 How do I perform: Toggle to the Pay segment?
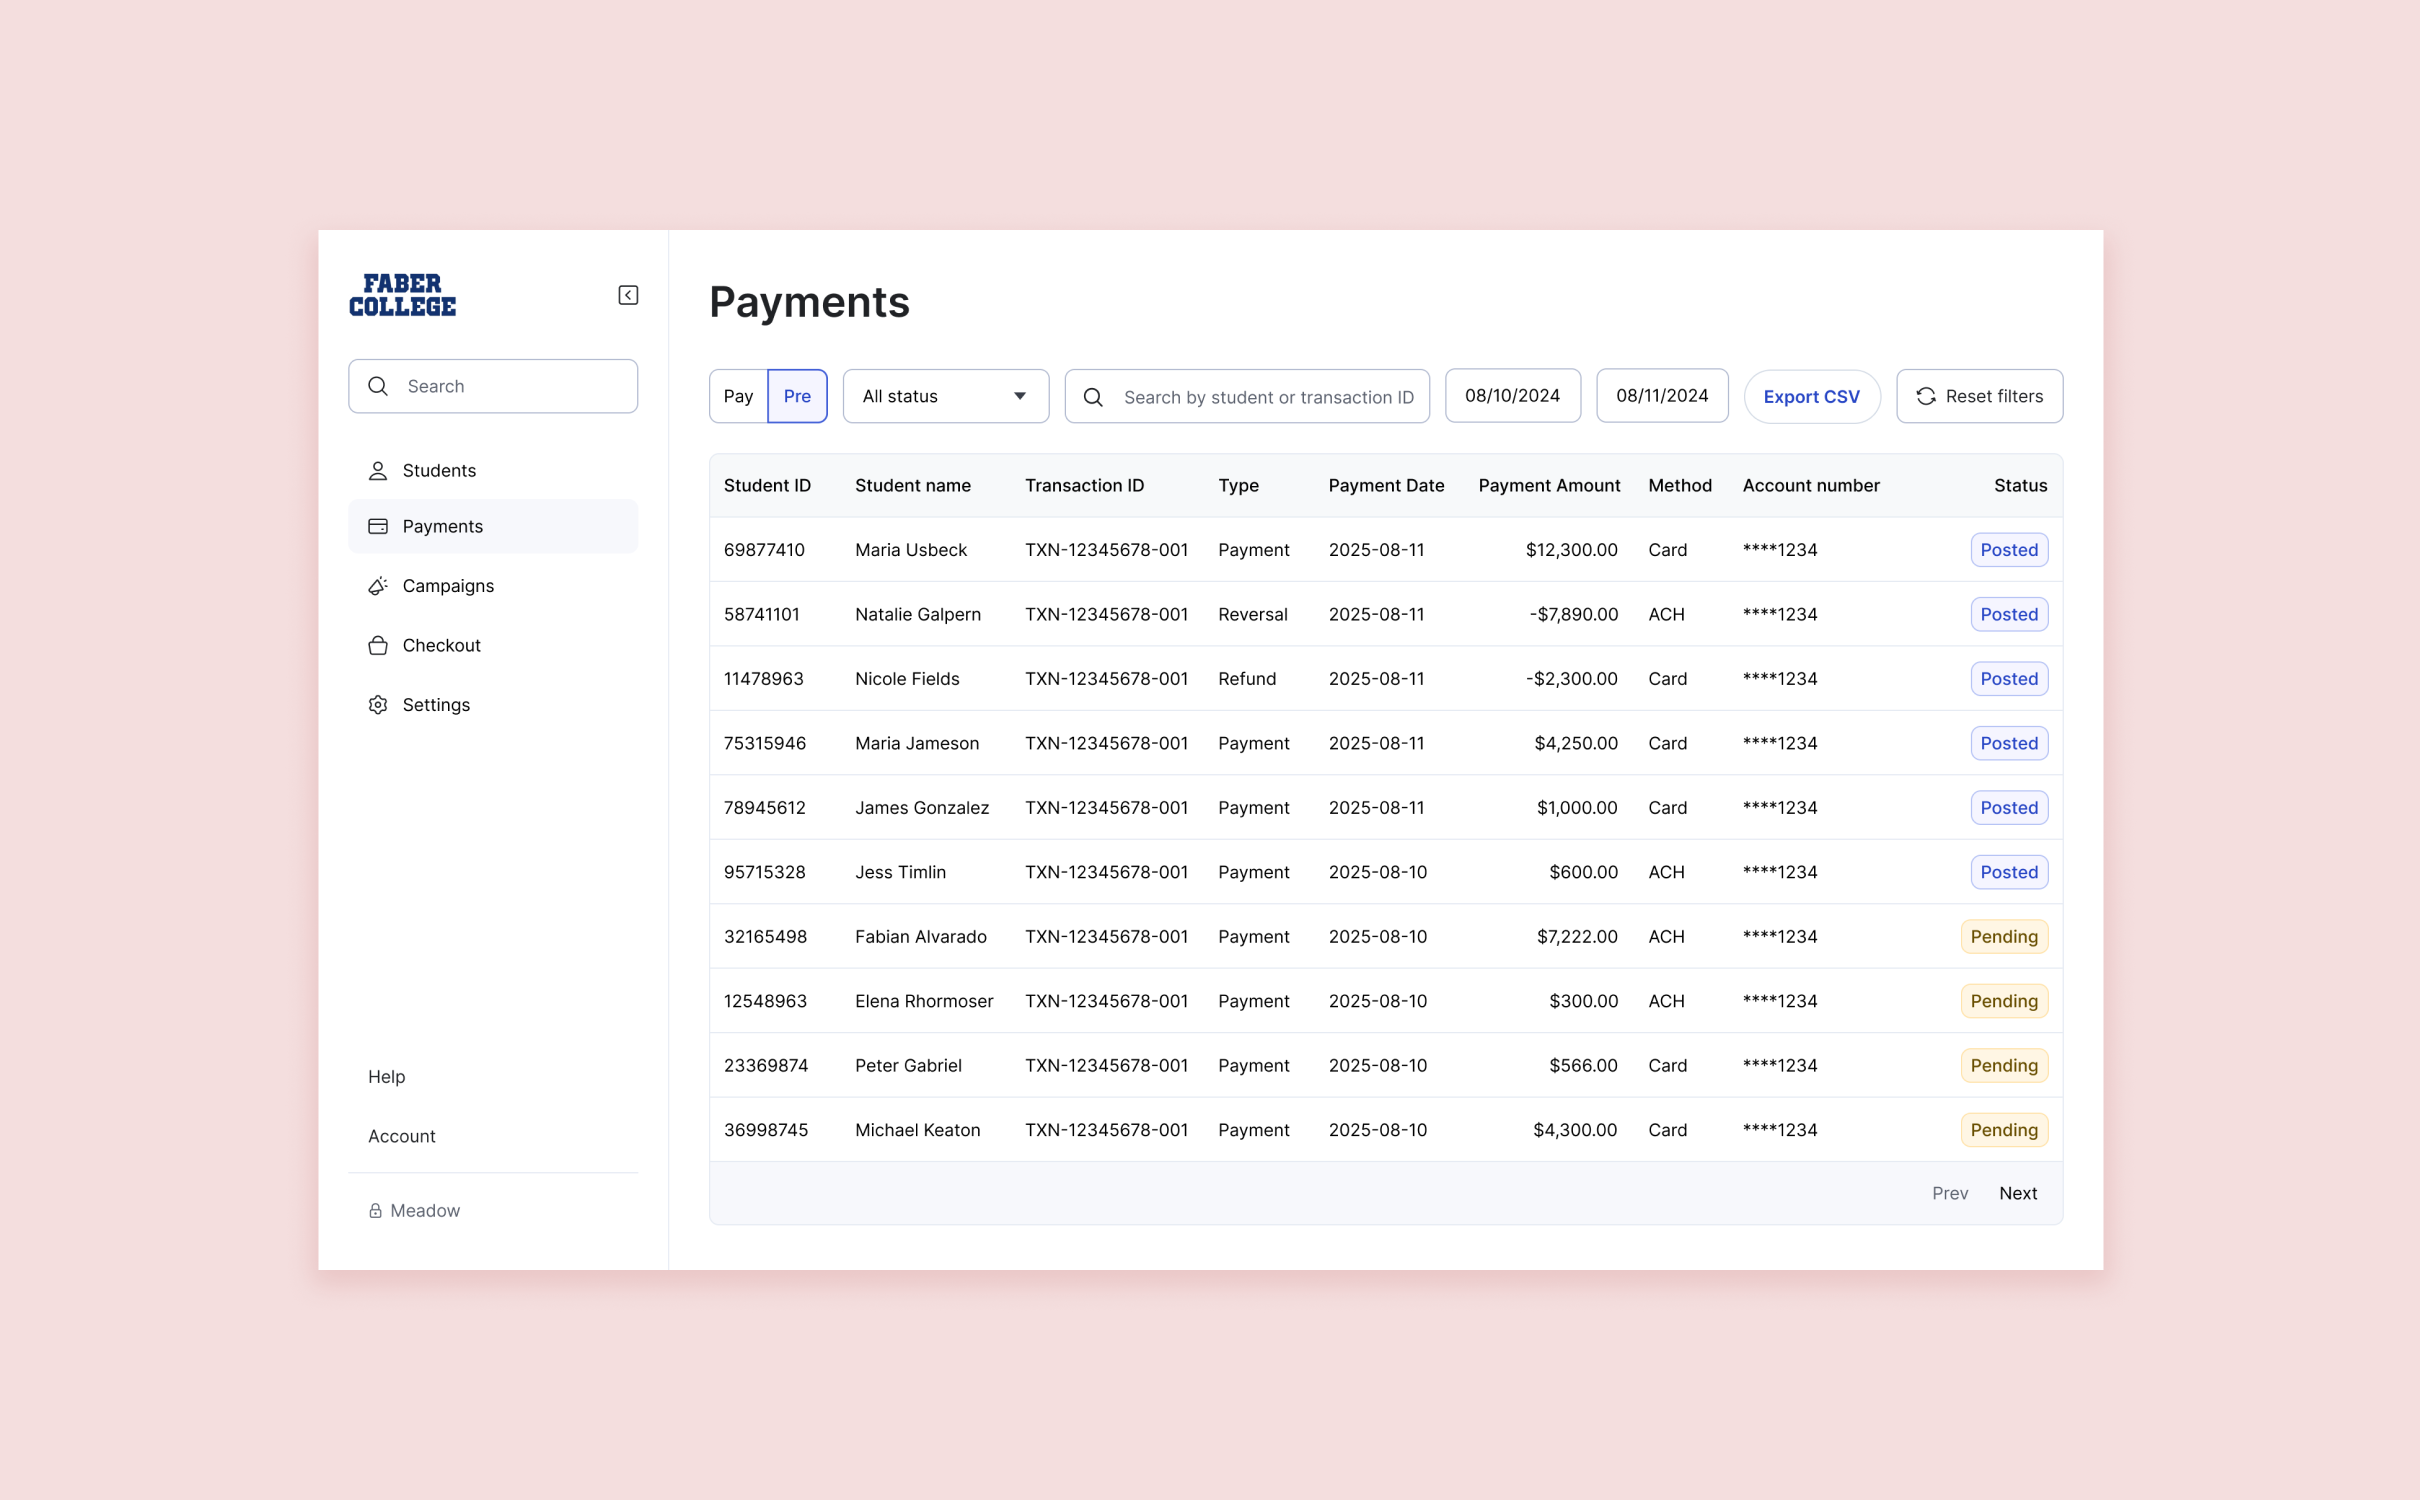click(x=738, y=397)
